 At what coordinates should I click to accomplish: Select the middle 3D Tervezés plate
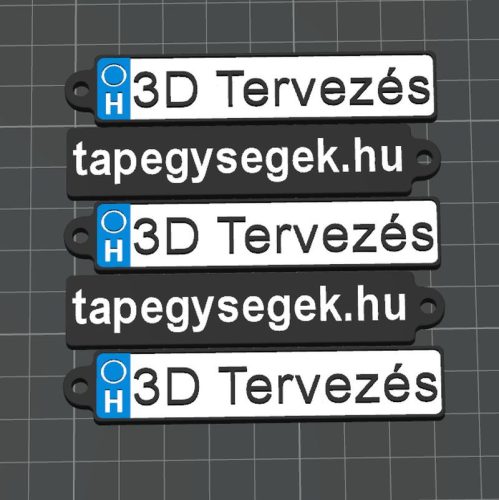(252, 235)
